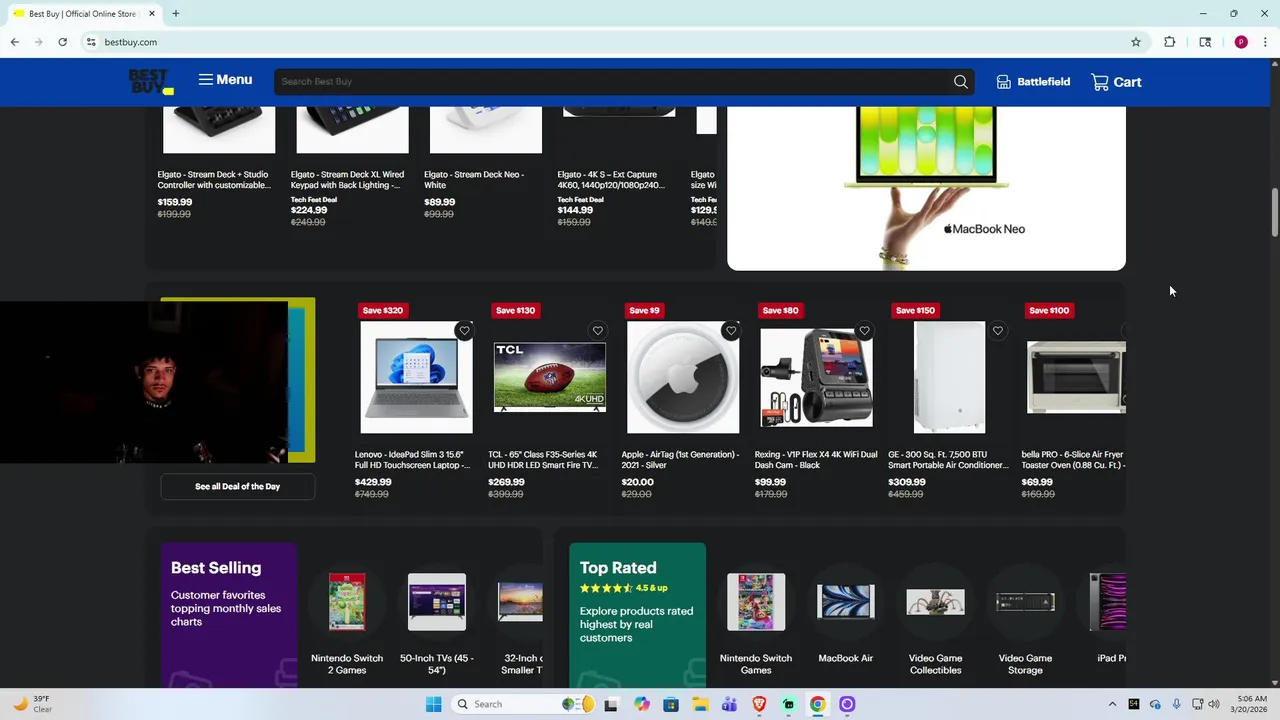The width and height of the screenshot is (1280, 720).
Task: Select 50-Inch TVs category icon
Action: pyautogui.click(x=437, y=602)
